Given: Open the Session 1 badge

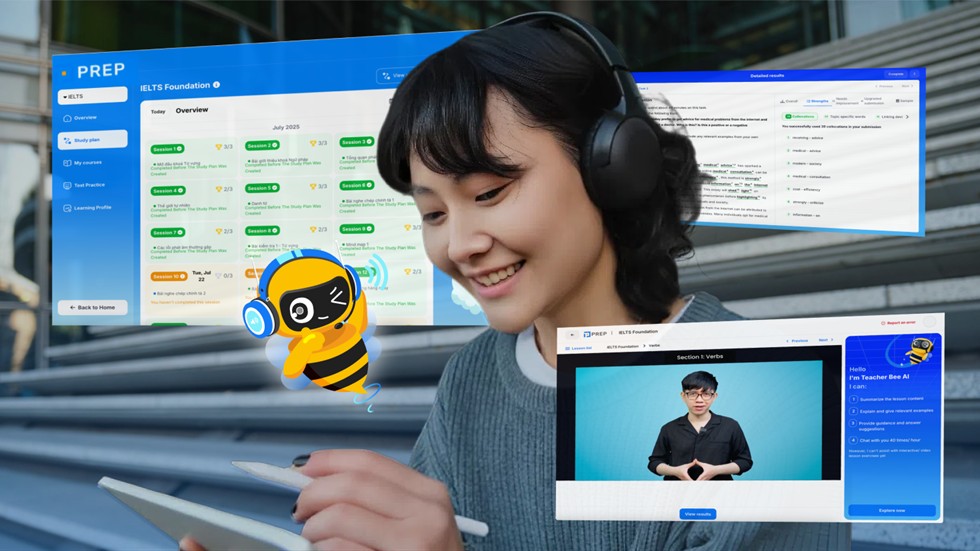Looking at the screenshot, I should [x=167, y=149].
